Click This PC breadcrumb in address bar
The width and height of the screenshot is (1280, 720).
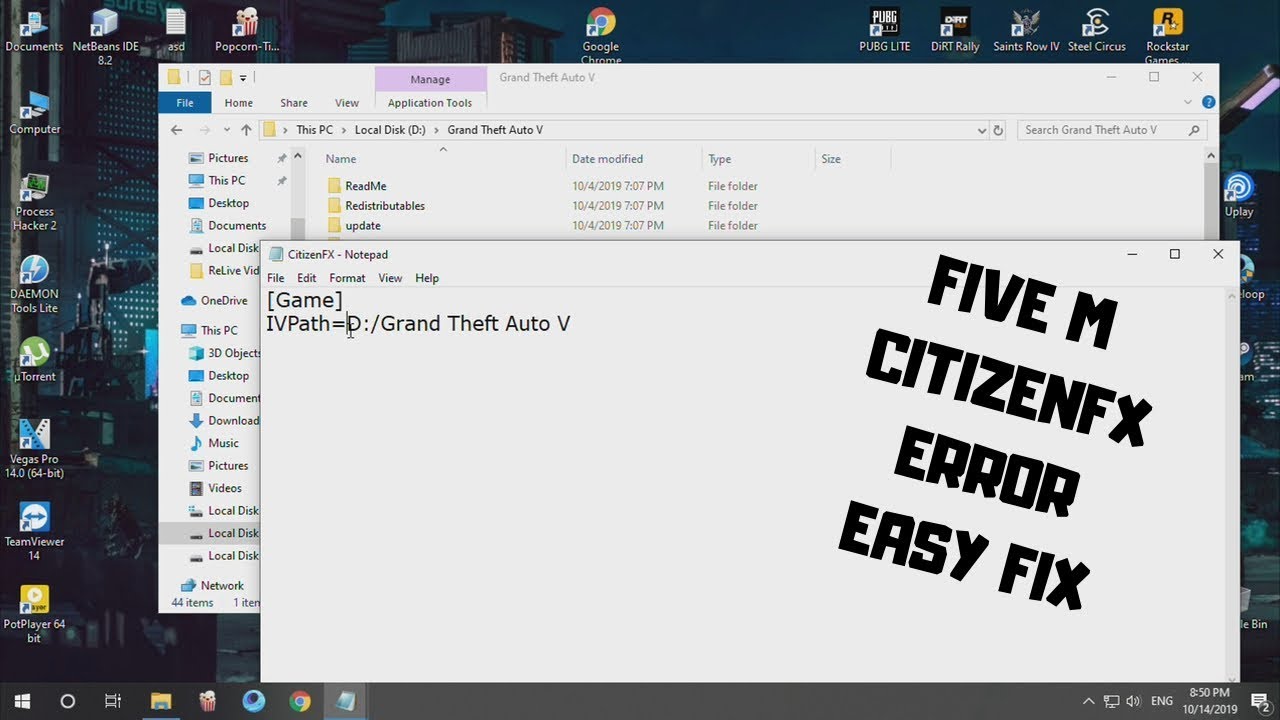click(314, 130)
